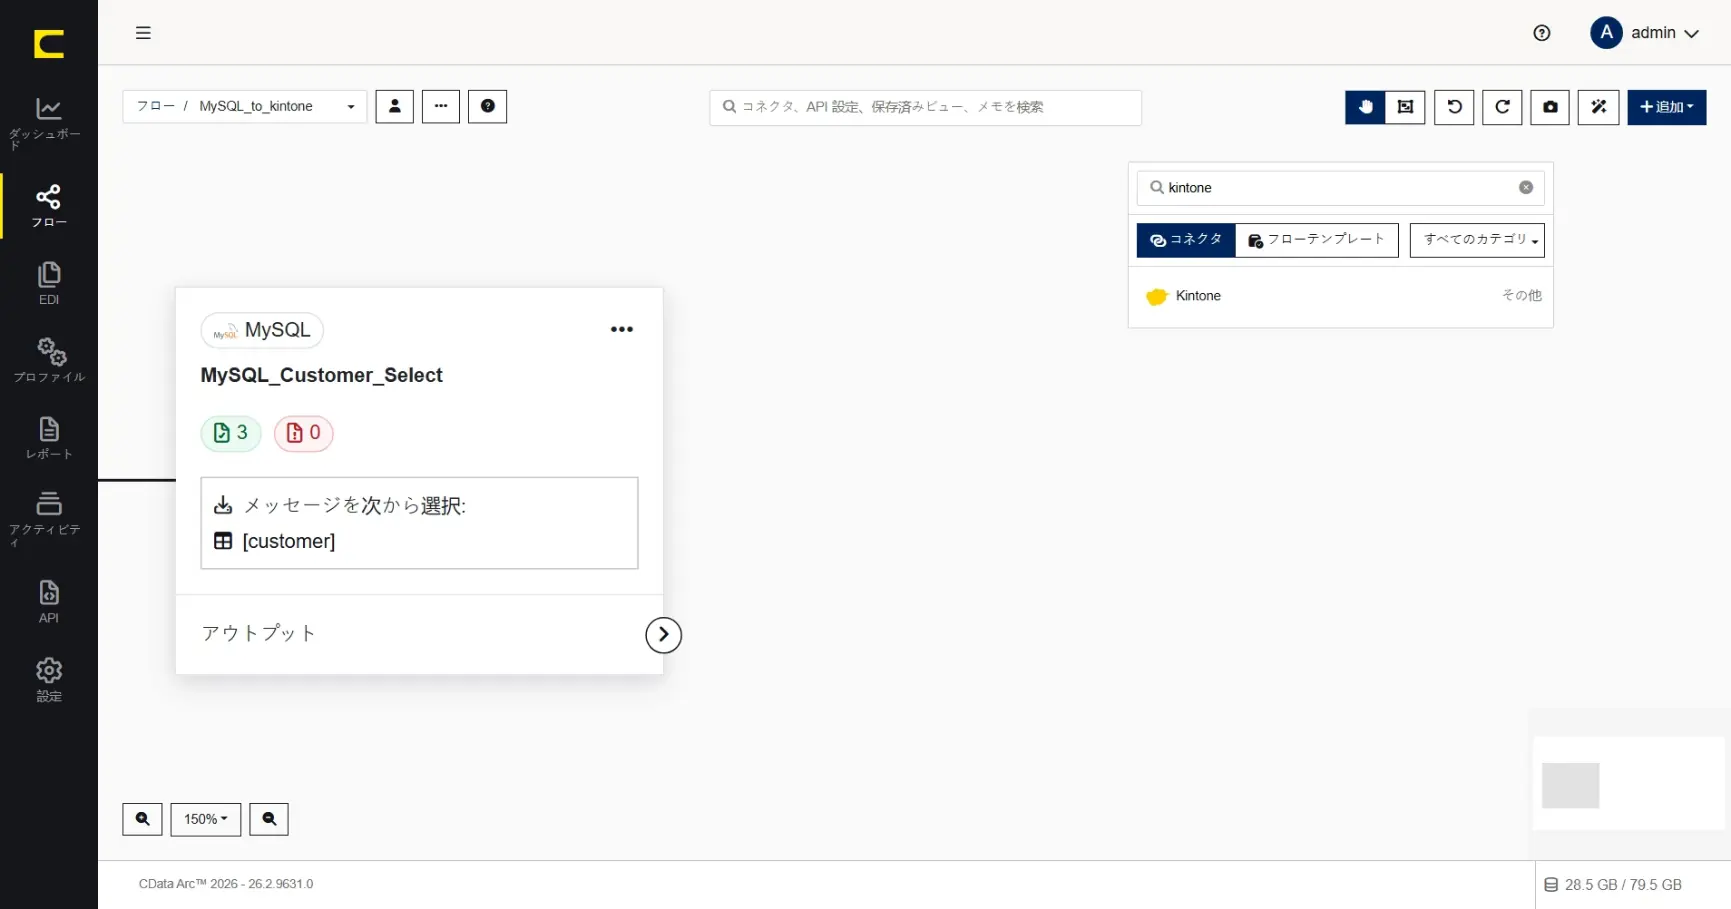
Task: Click the minimap viewport thumbnail
Action: (x=1570, y=785)
